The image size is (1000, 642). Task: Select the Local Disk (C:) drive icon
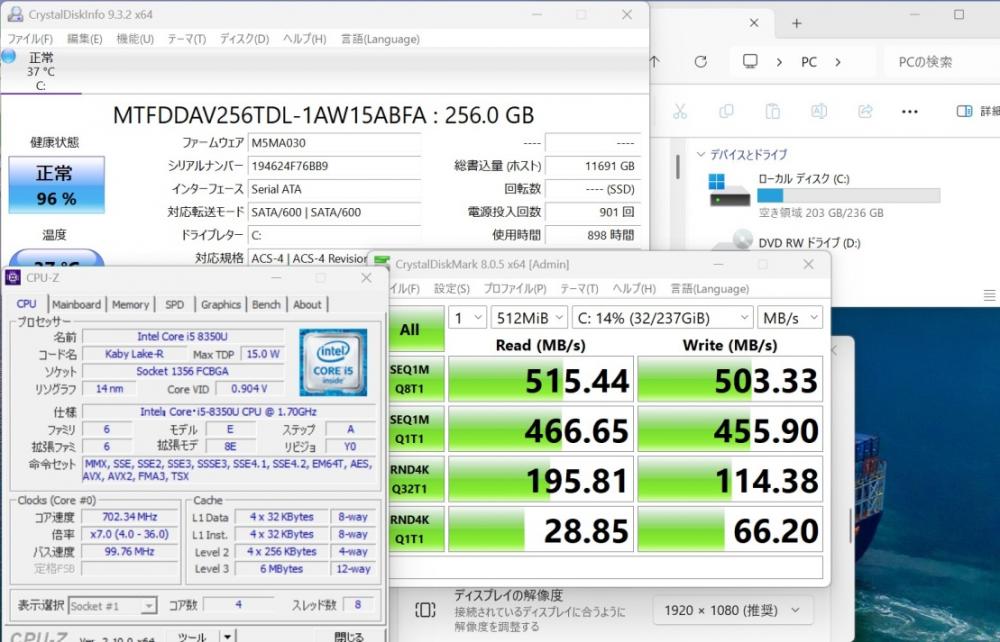(729, 190)
